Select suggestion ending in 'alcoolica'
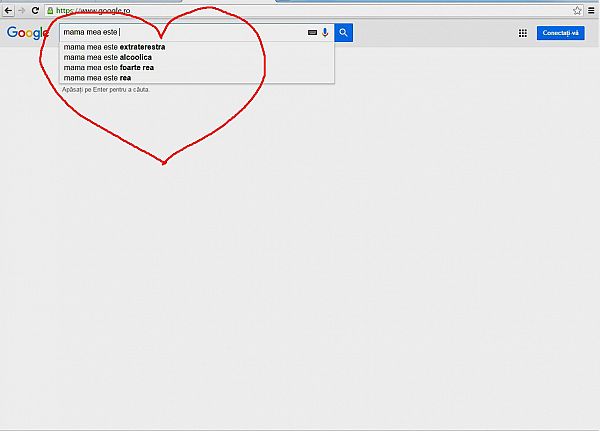Image resolution: width=600 pixels, height=431 pixels. (108, 57)
